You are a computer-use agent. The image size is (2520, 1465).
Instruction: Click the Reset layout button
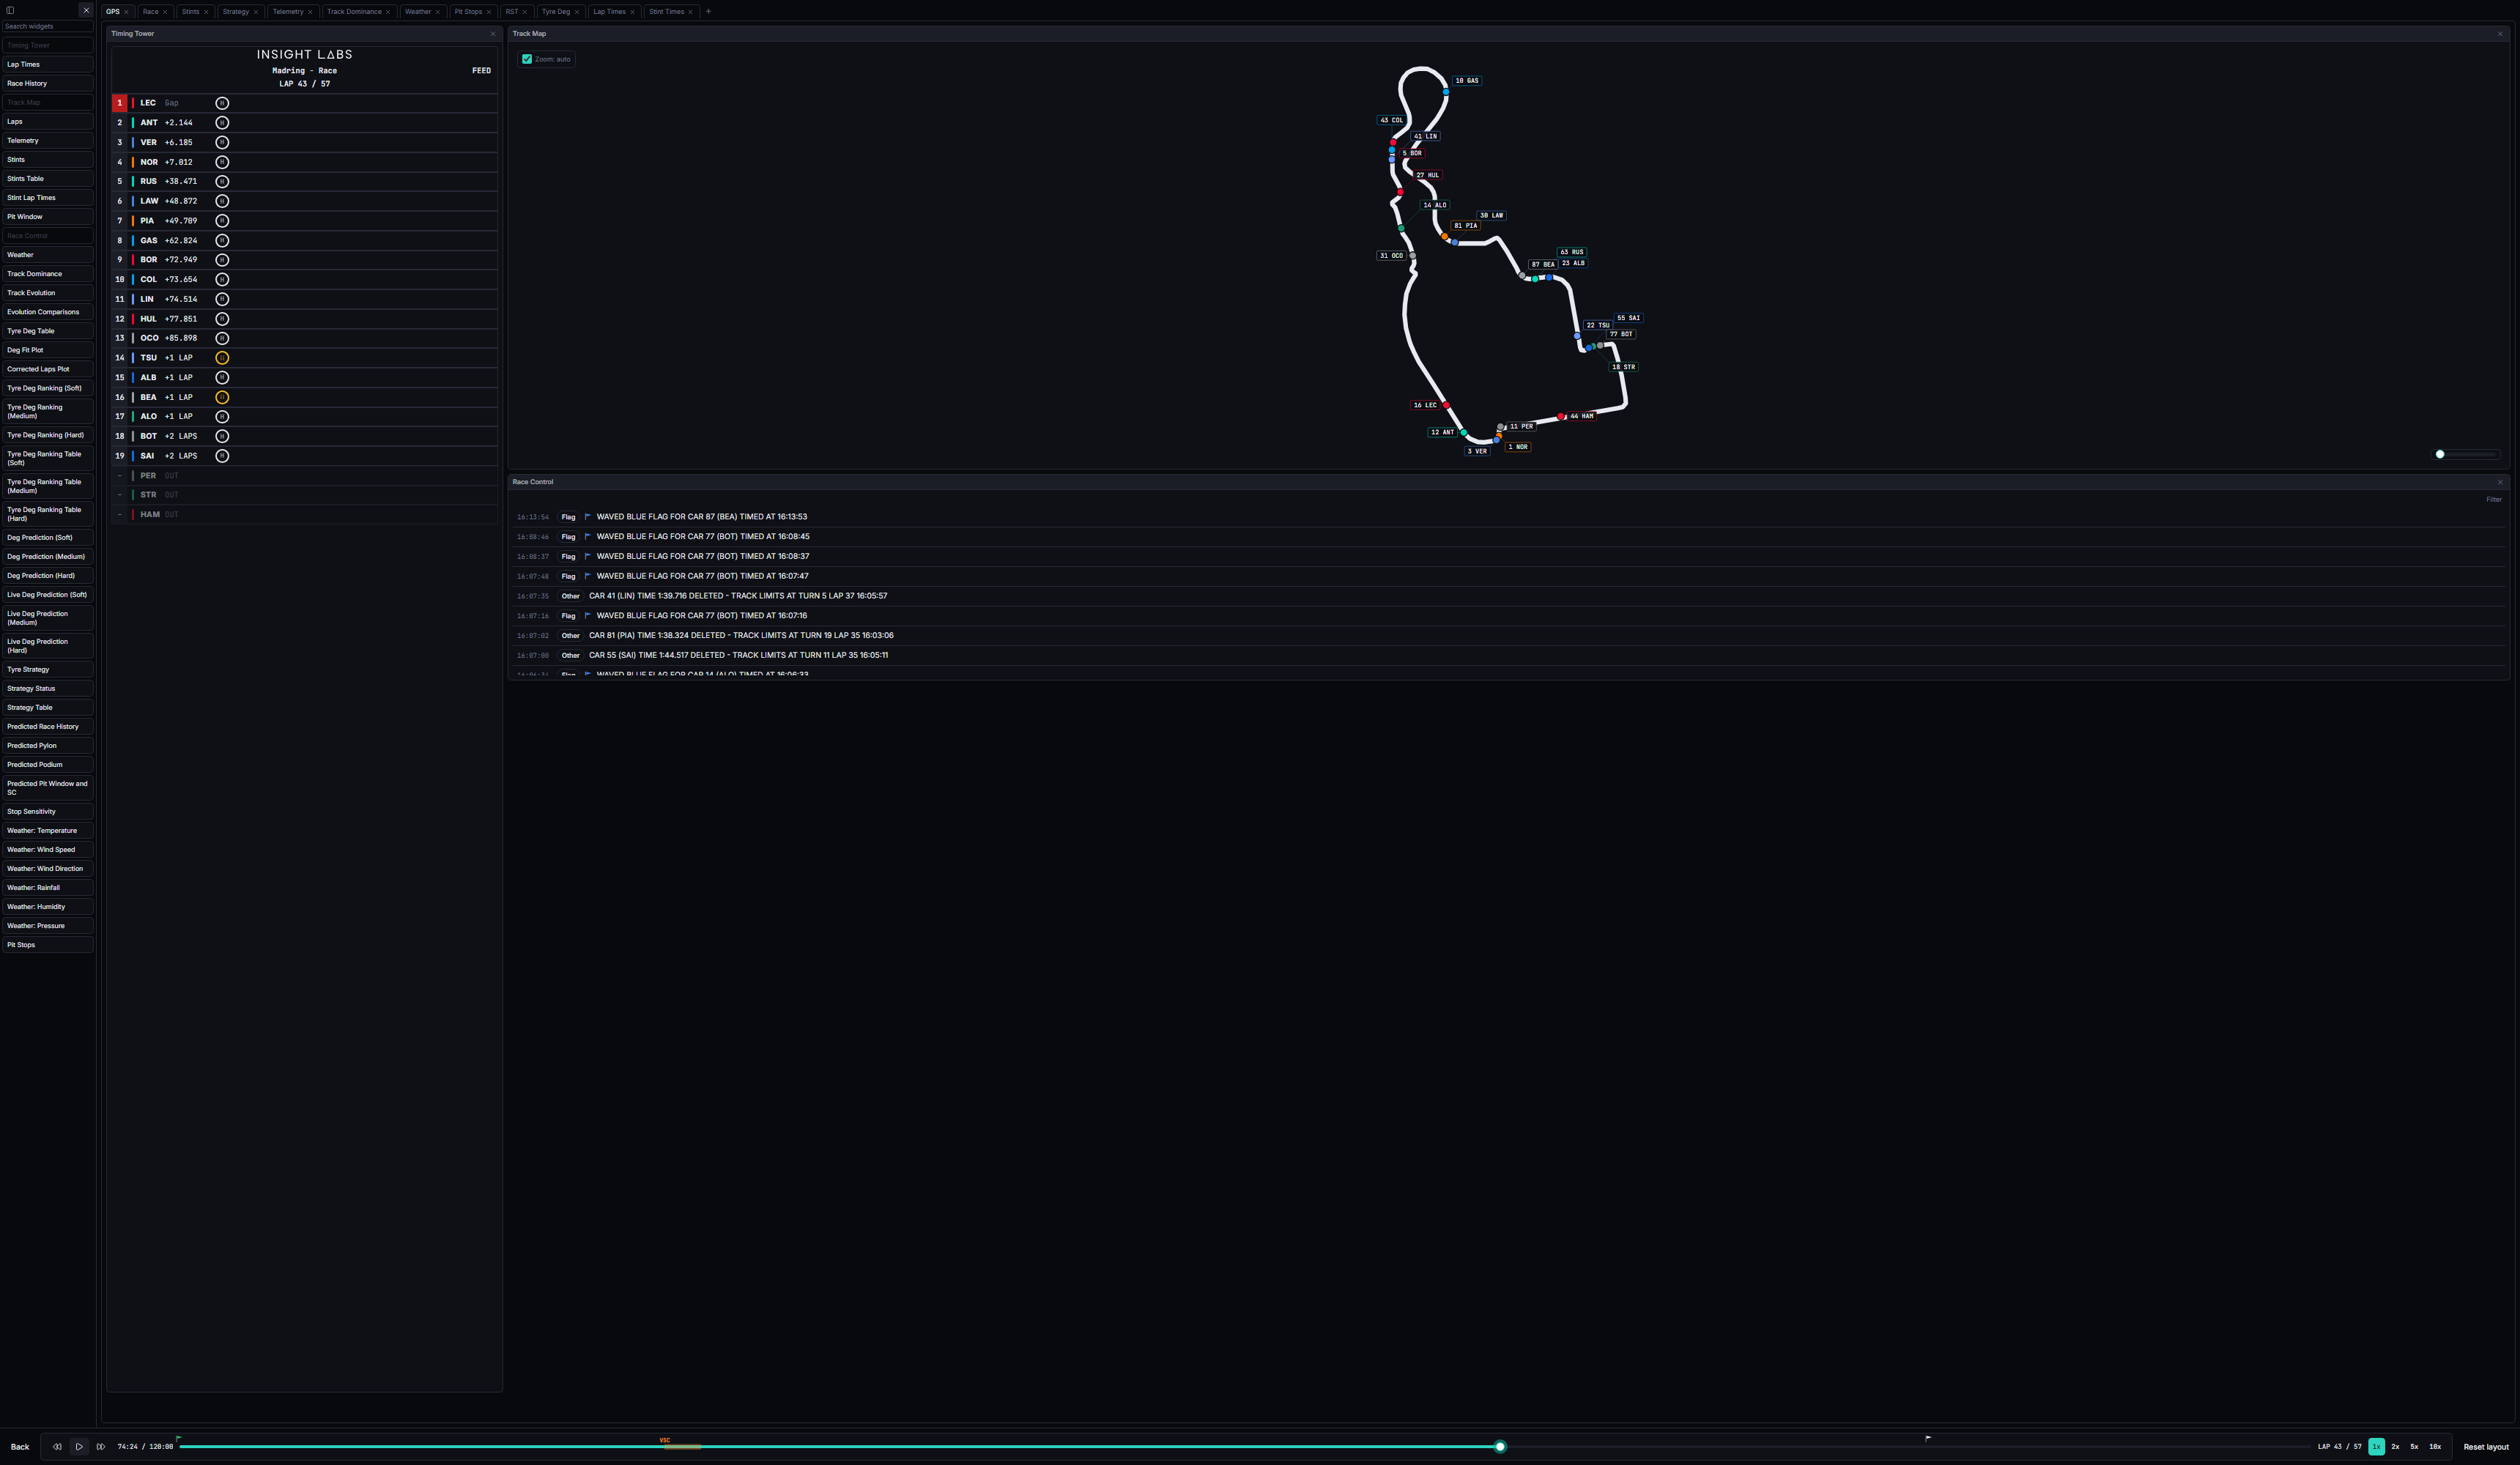point(2485,1446)
